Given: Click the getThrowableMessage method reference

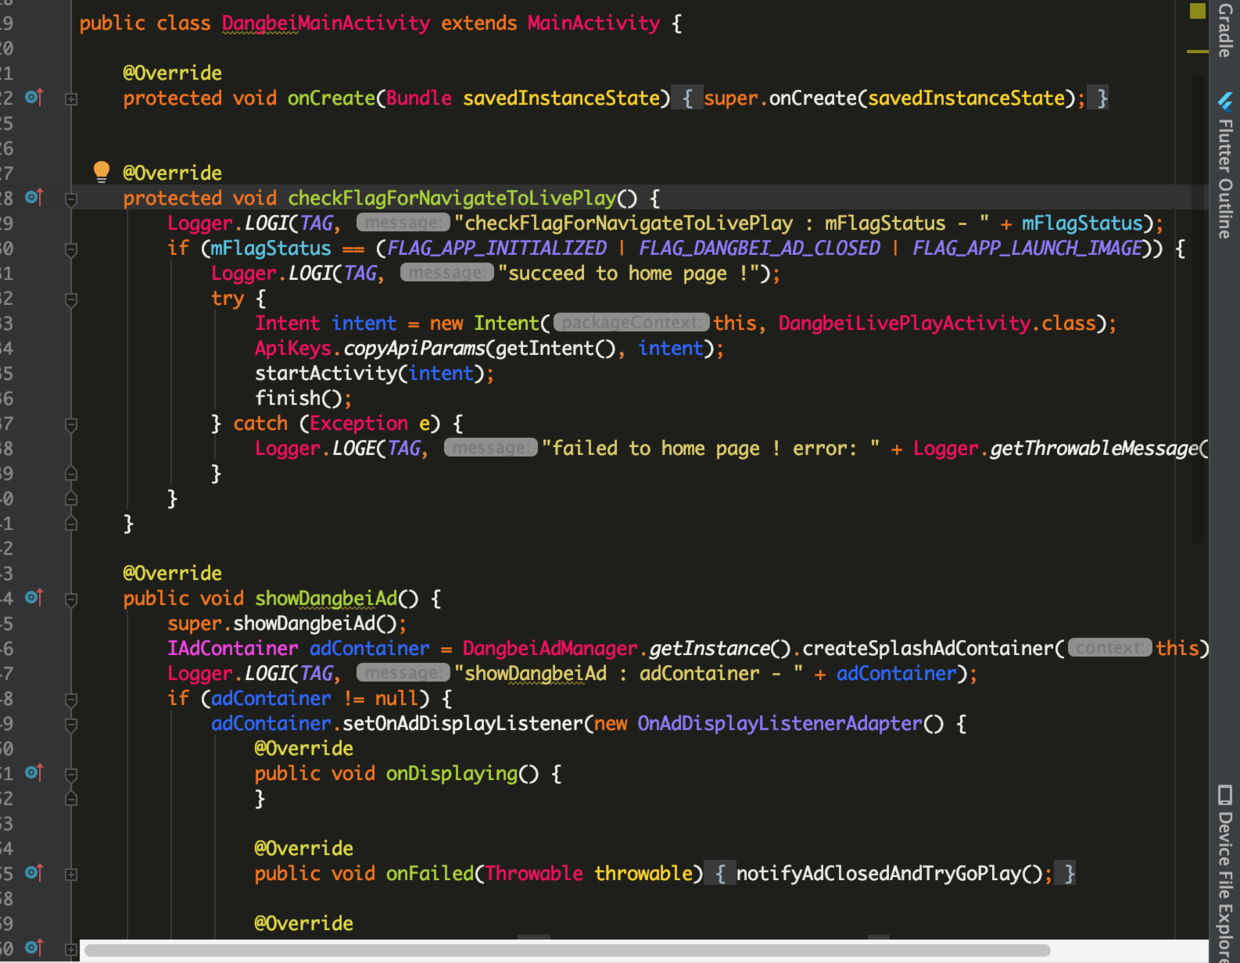Looking at the screenshot, I should pyautogui.click(x=1093, y=448).
